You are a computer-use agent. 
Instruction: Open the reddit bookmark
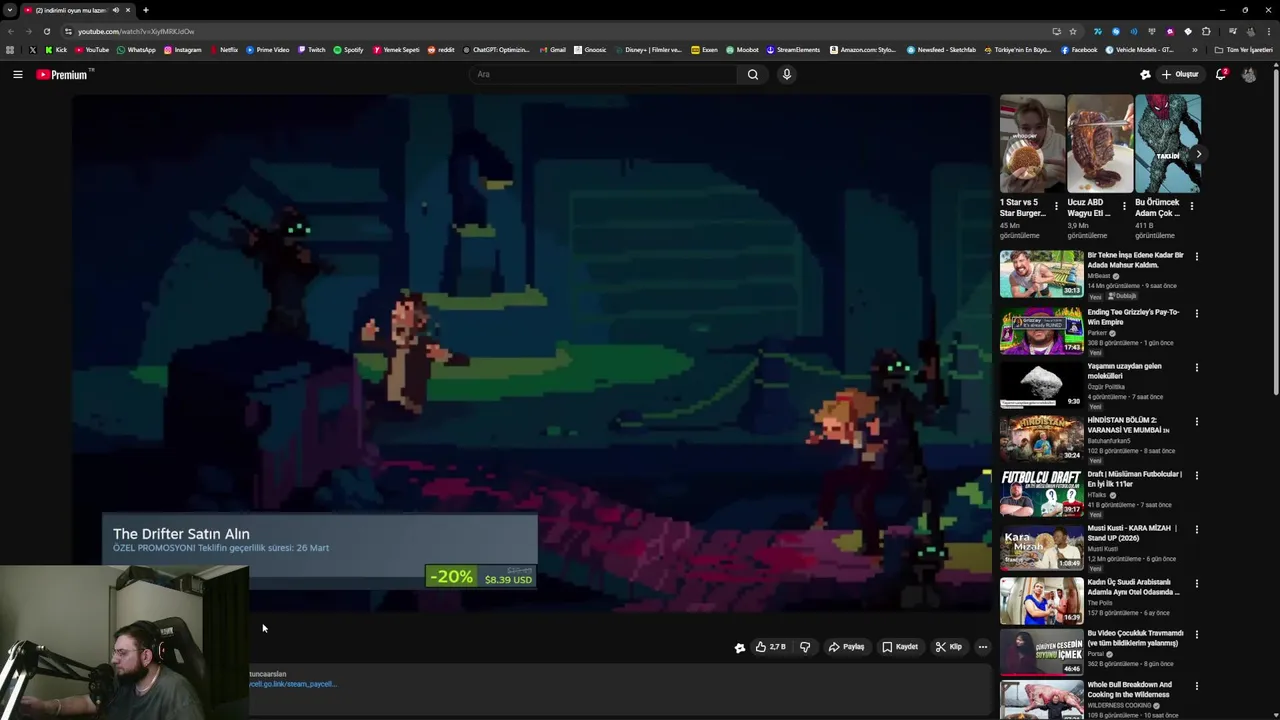[x=440, y=49]
